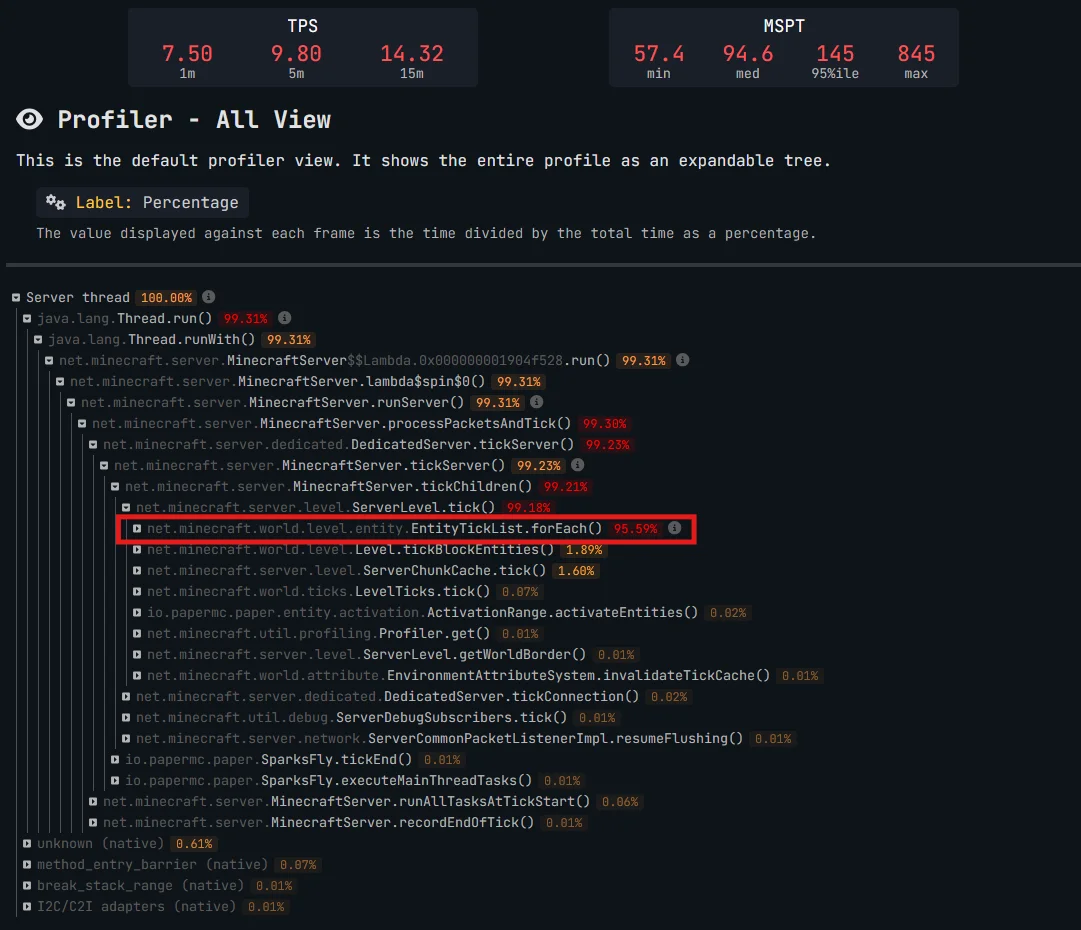
Task: Click info icon beside MinecraftServer.tickServer() 99.23%
Action: pyautogui.click(x=578, y=465)
